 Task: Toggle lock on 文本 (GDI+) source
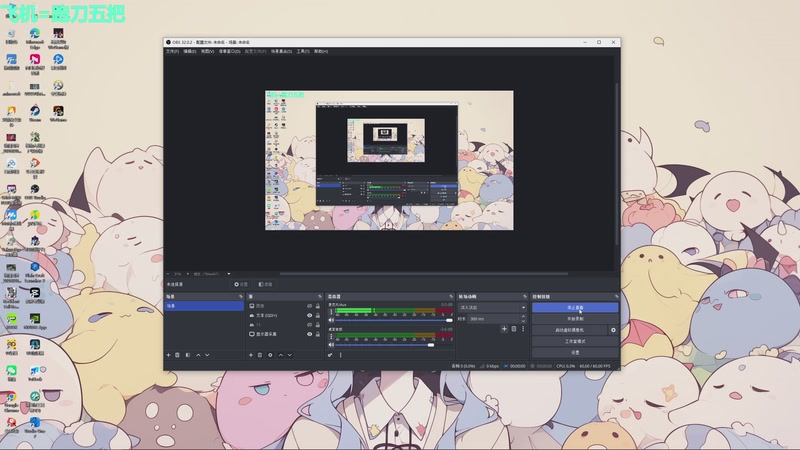(x=318, y=315)
